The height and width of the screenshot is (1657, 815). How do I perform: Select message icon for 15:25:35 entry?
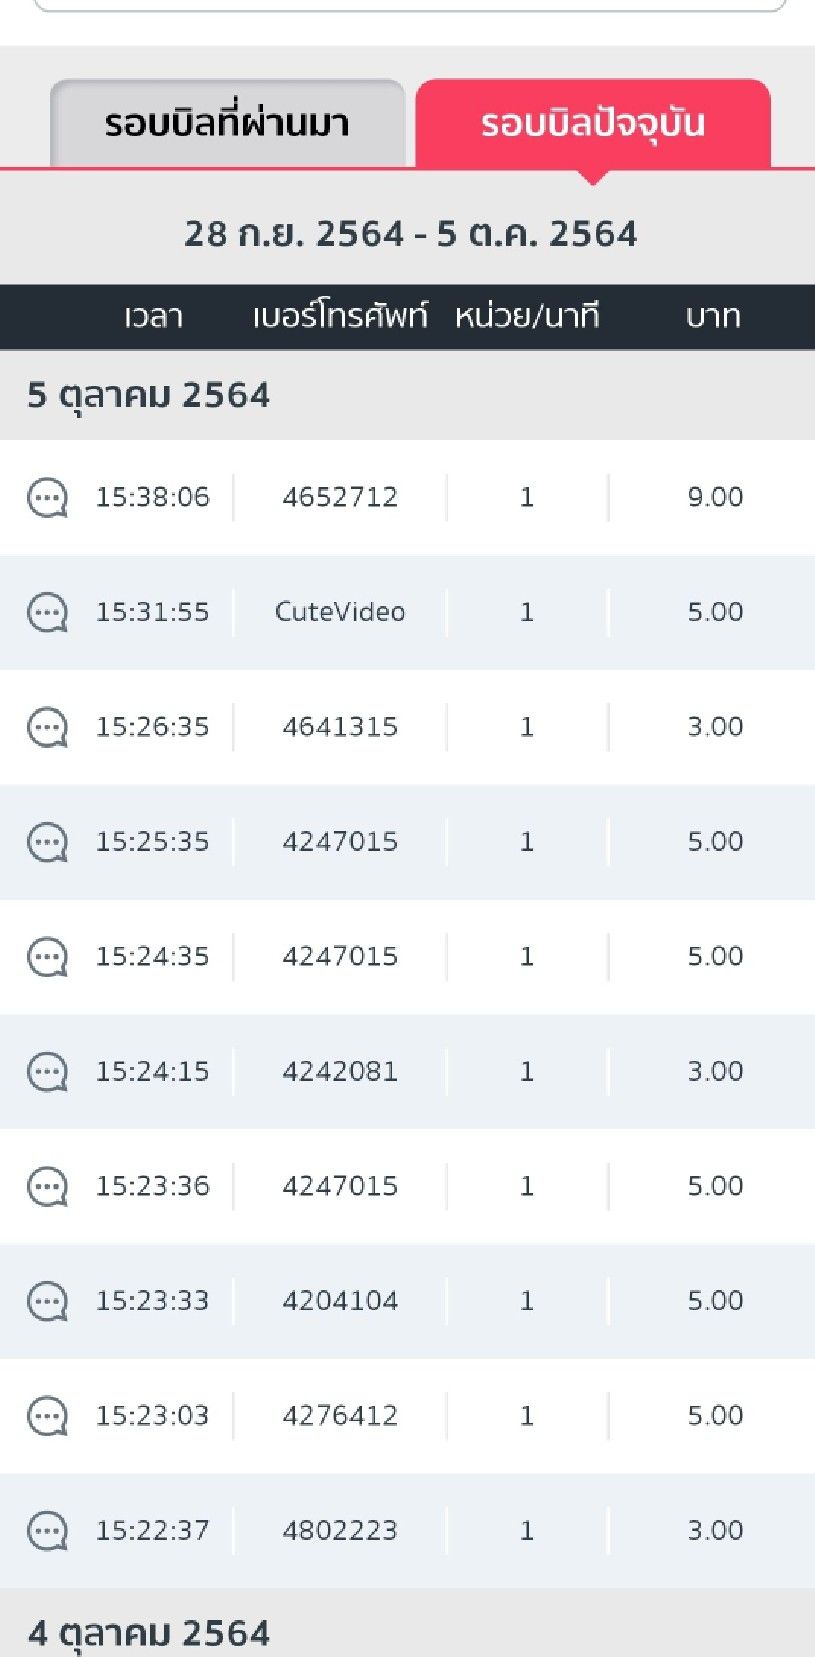pos(47,842)
